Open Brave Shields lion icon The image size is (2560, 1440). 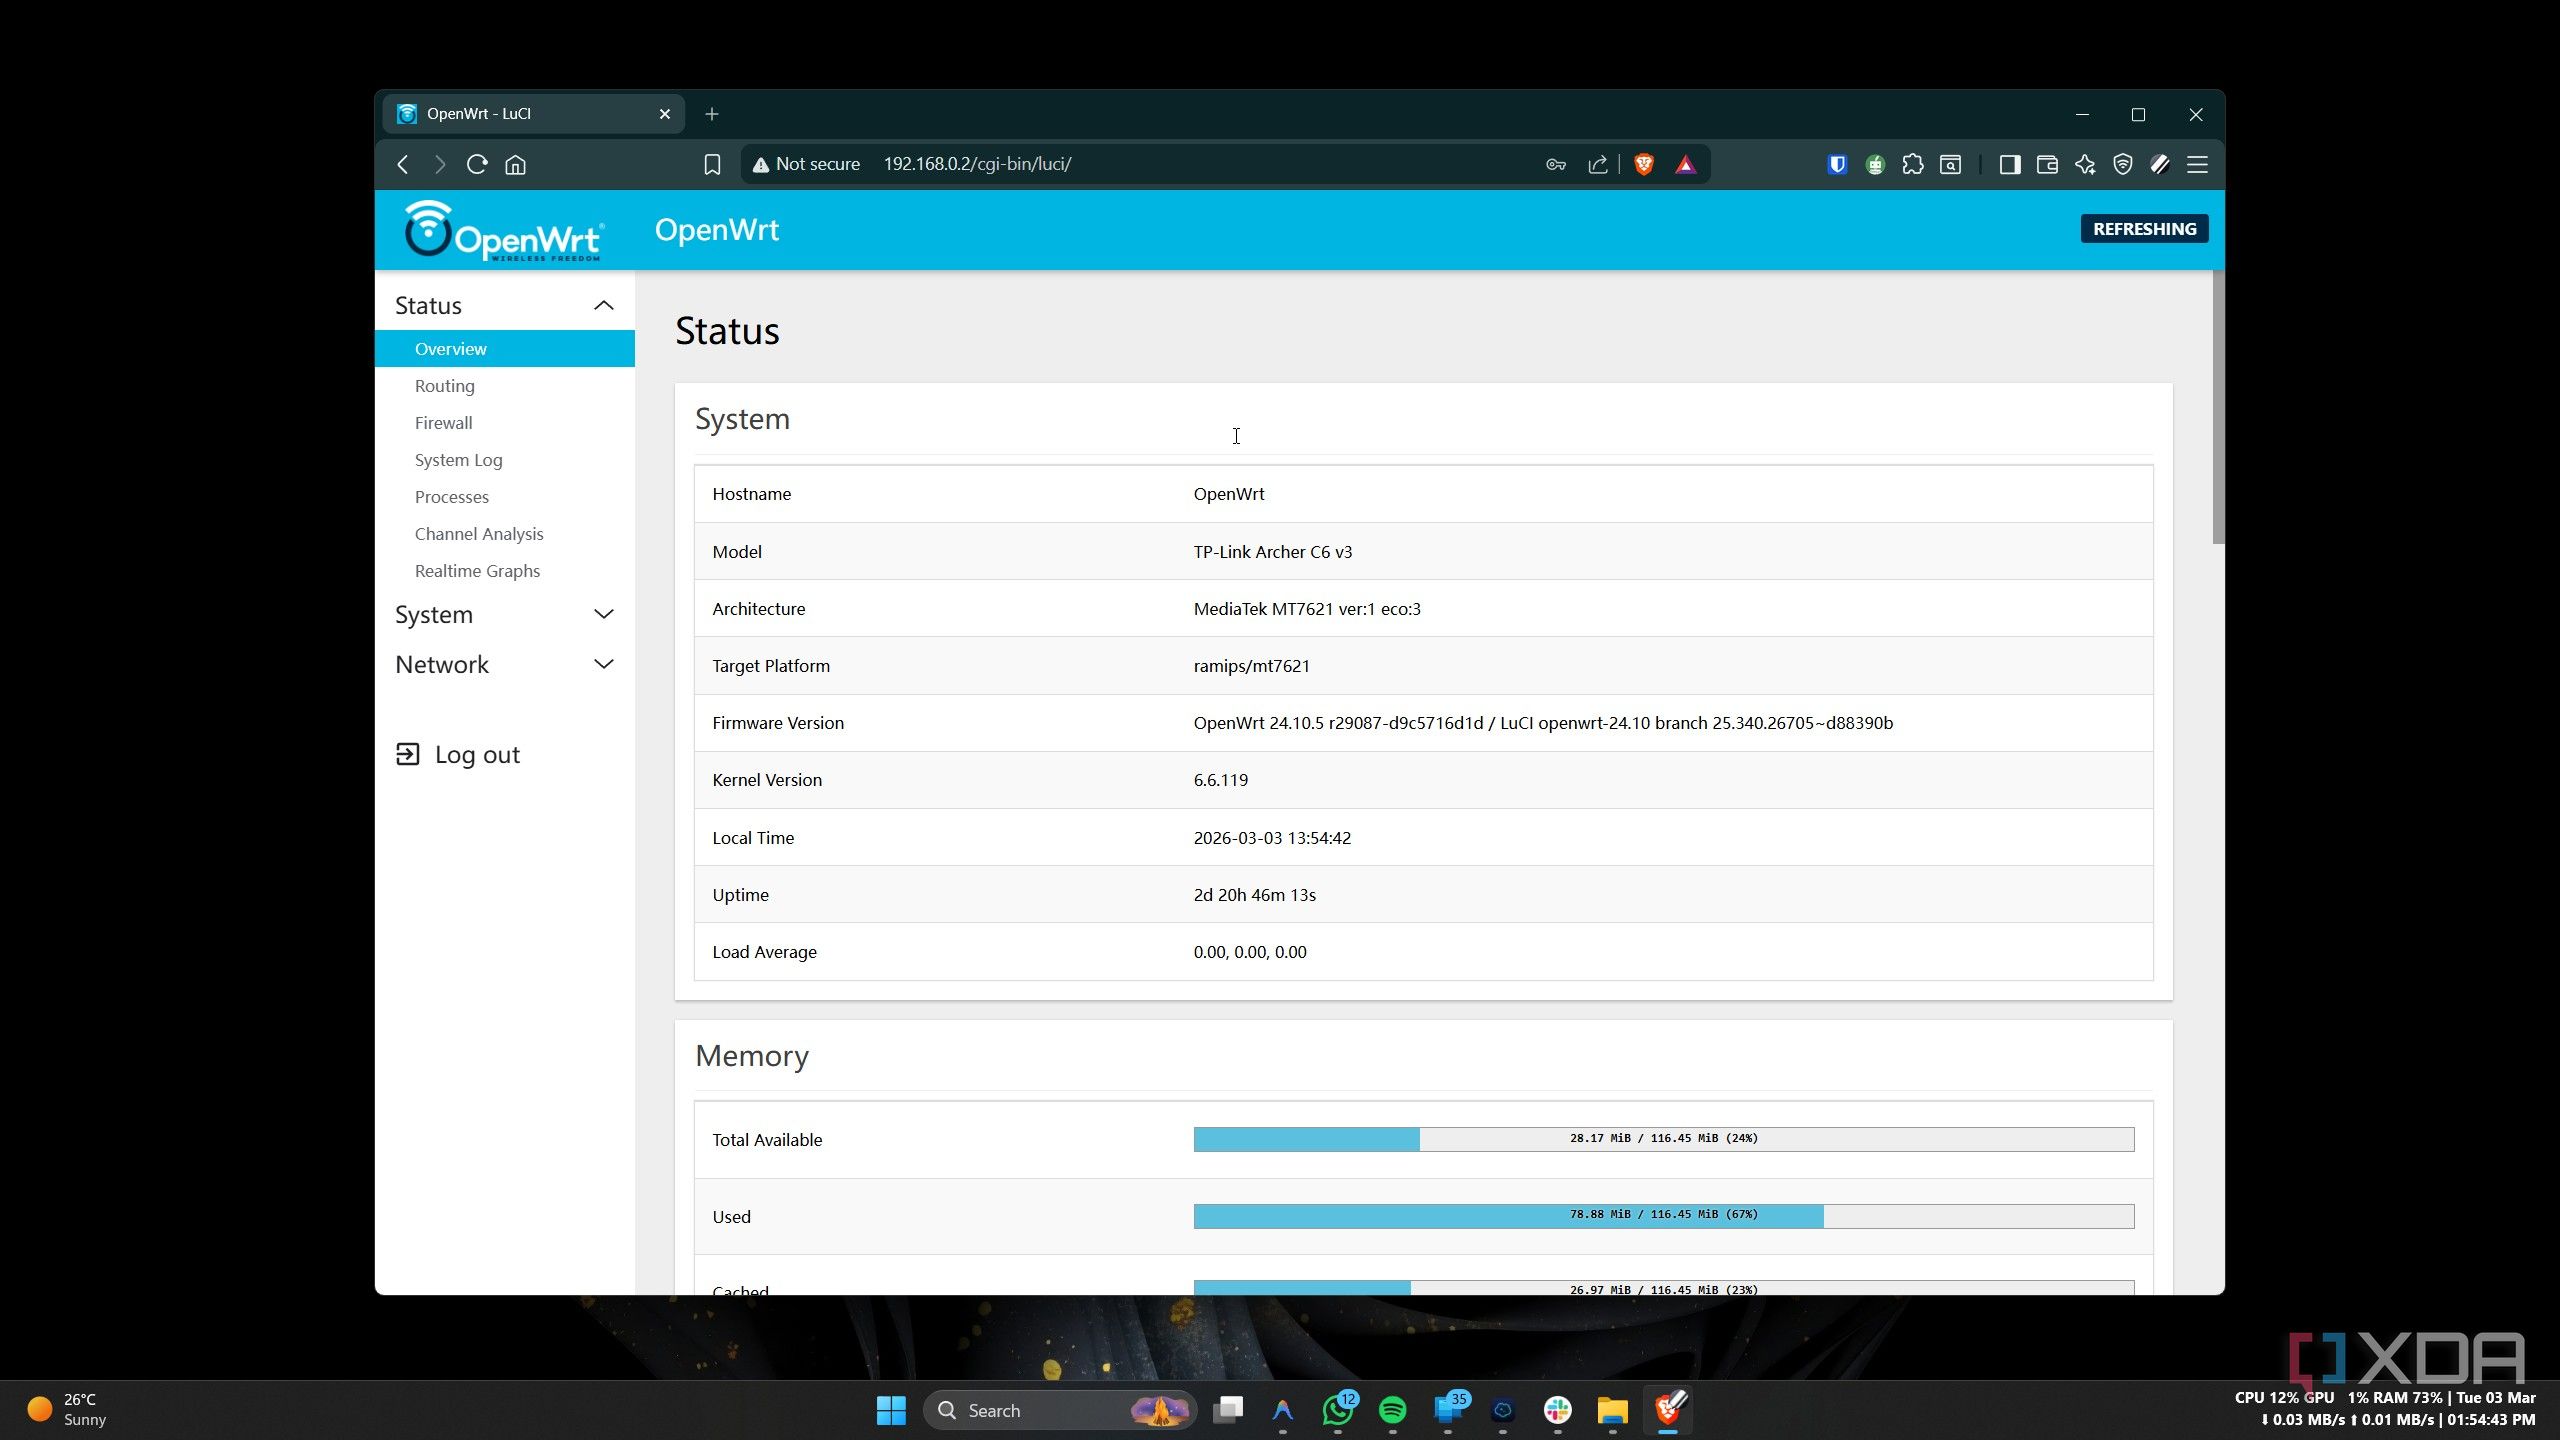[1643, 164]
